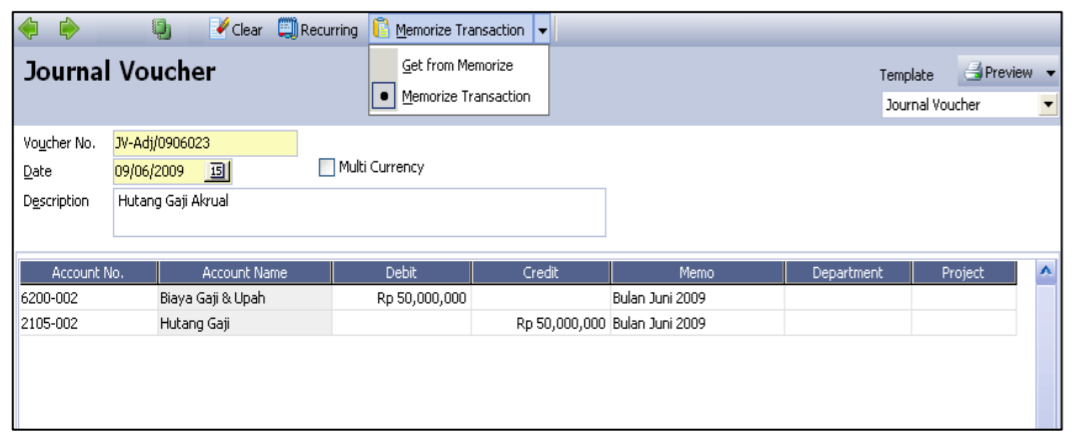Click the Description text box
The width and height of the screenshot is (1080, 444).
(358, 212)
